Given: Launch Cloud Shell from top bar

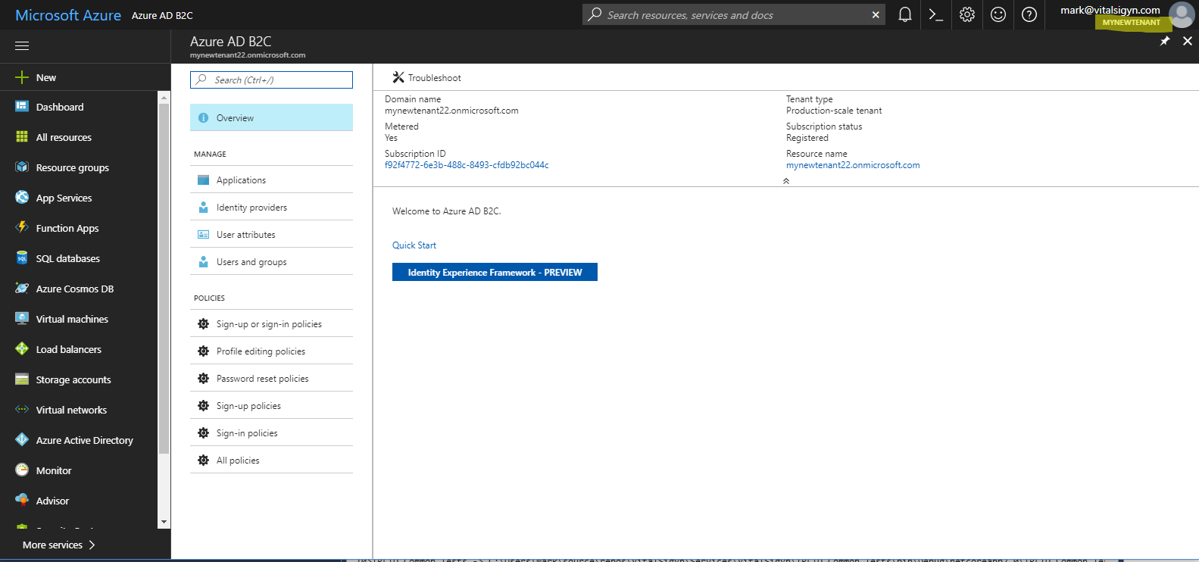Looking at the screenshot, I should point(936,15).
